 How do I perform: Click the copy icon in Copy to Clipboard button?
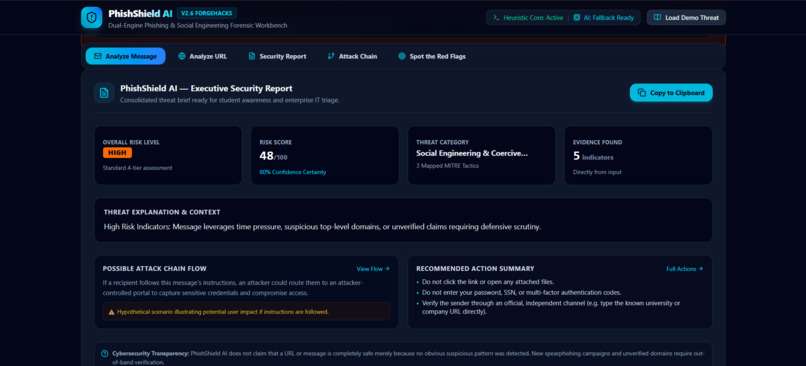[642, 93]
